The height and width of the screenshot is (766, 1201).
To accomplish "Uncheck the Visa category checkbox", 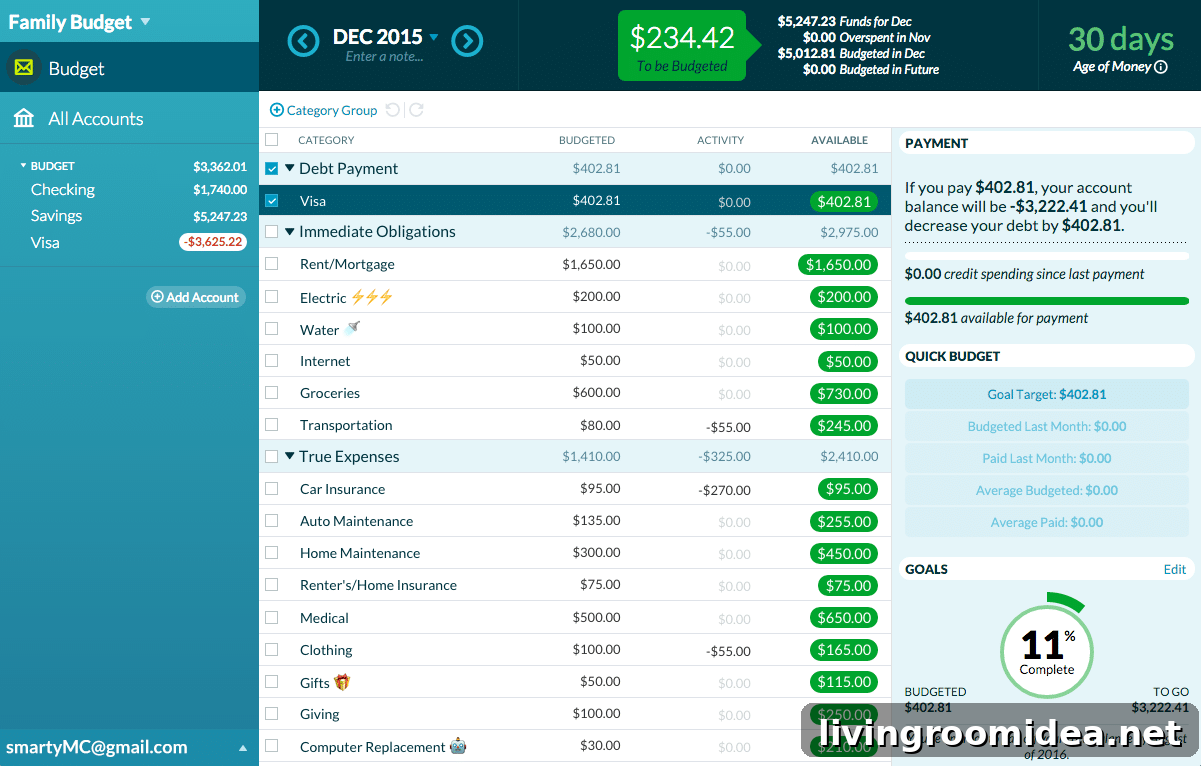I will (x=272, y=201).
